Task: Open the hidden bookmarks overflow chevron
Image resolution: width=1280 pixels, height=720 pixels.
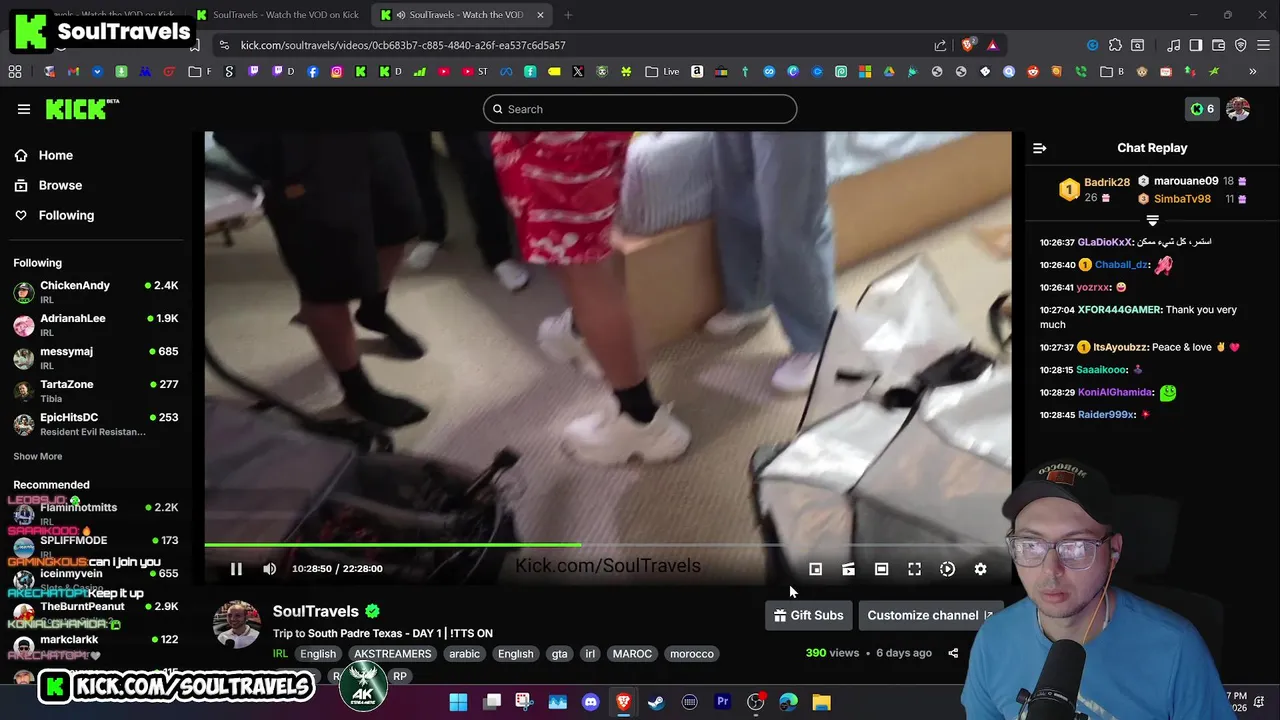Action: (1252, 72)
